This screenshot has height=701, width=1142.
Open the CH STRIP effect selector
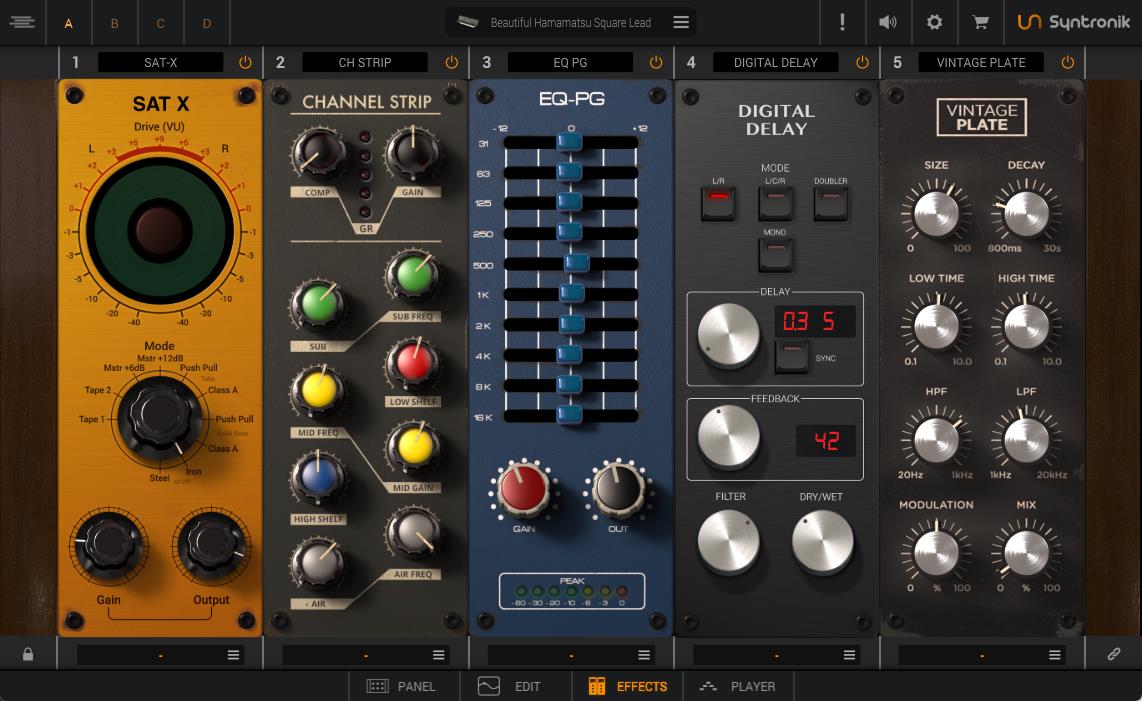tap(365, 62)
